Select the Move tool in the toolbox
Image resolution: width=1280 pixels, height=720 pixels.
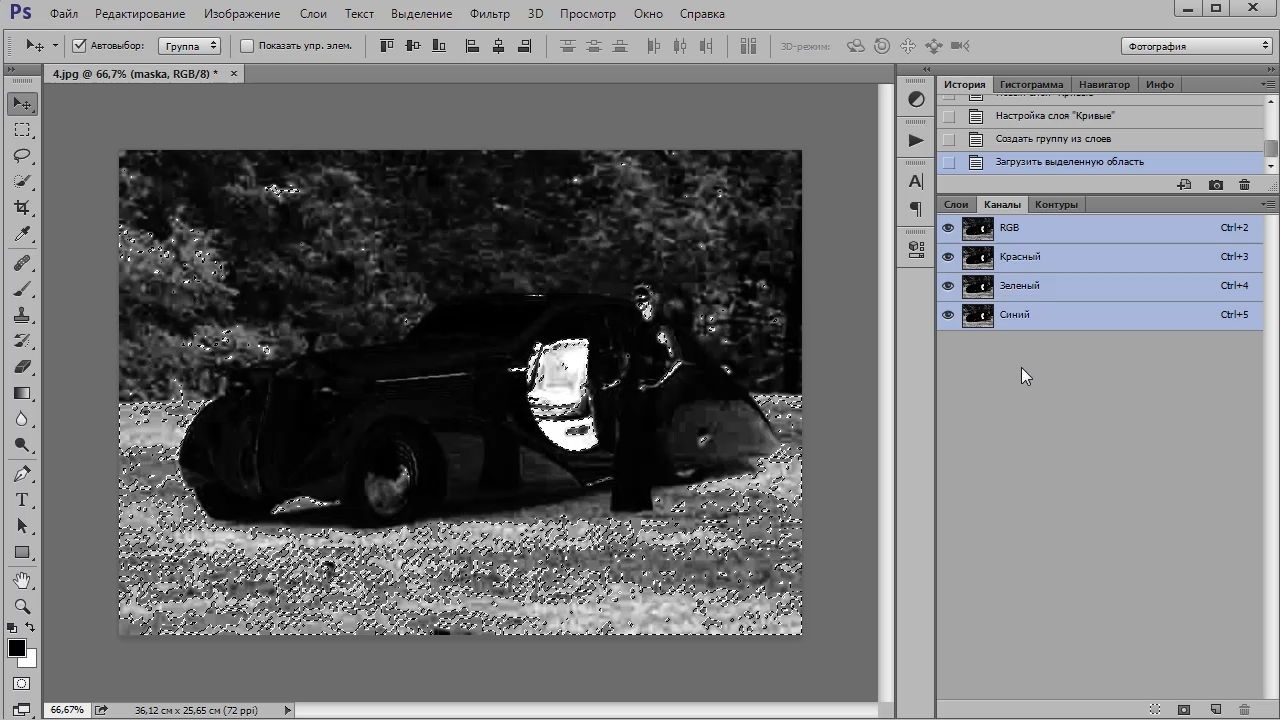pos(22,104)
